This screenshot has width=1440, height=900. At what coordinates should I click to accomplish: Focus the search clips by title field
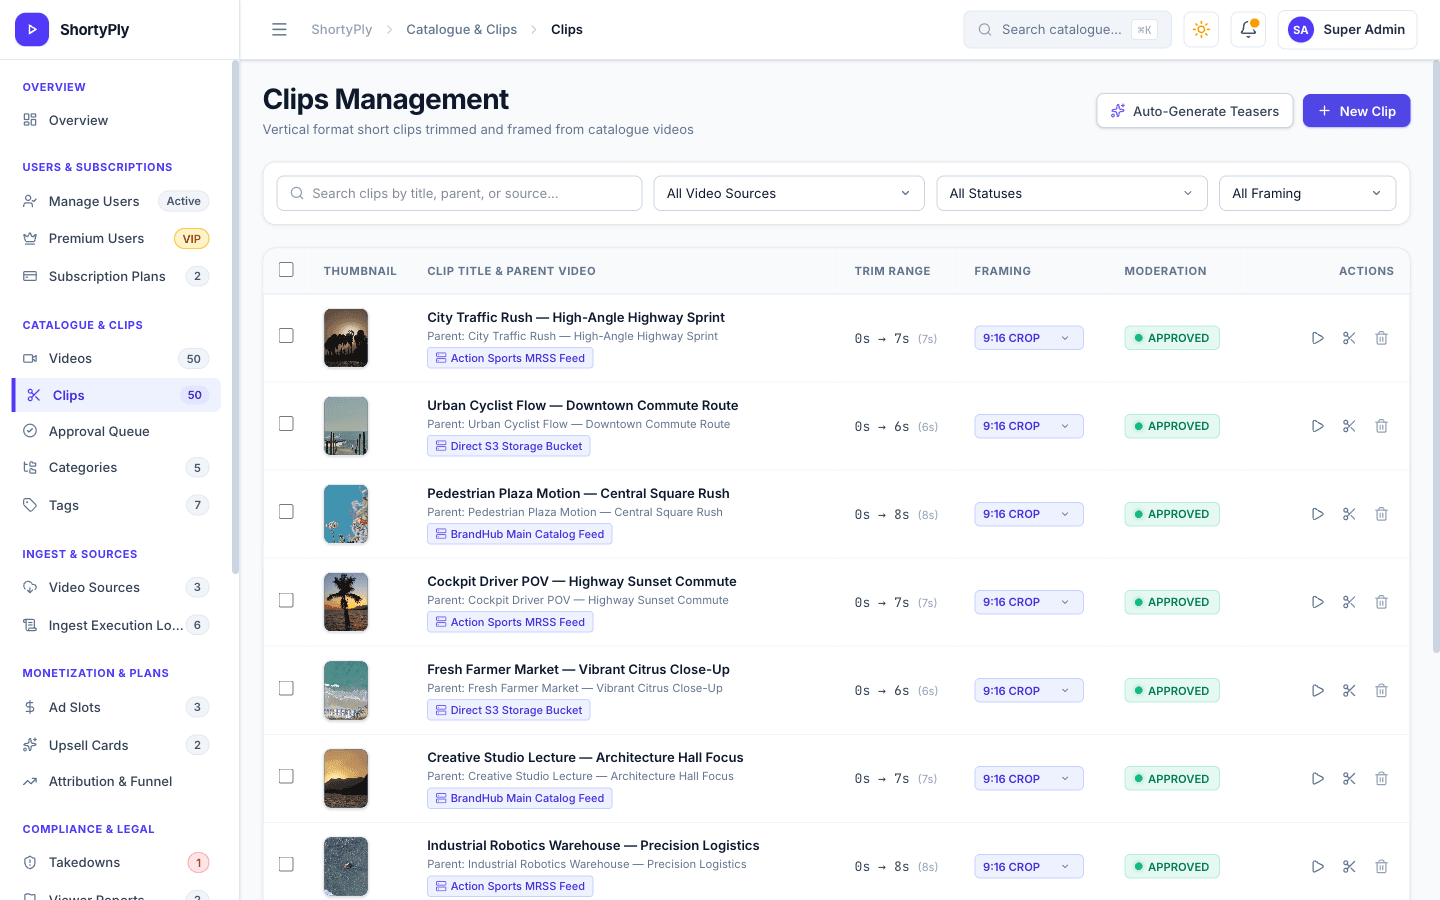[459, 193]
